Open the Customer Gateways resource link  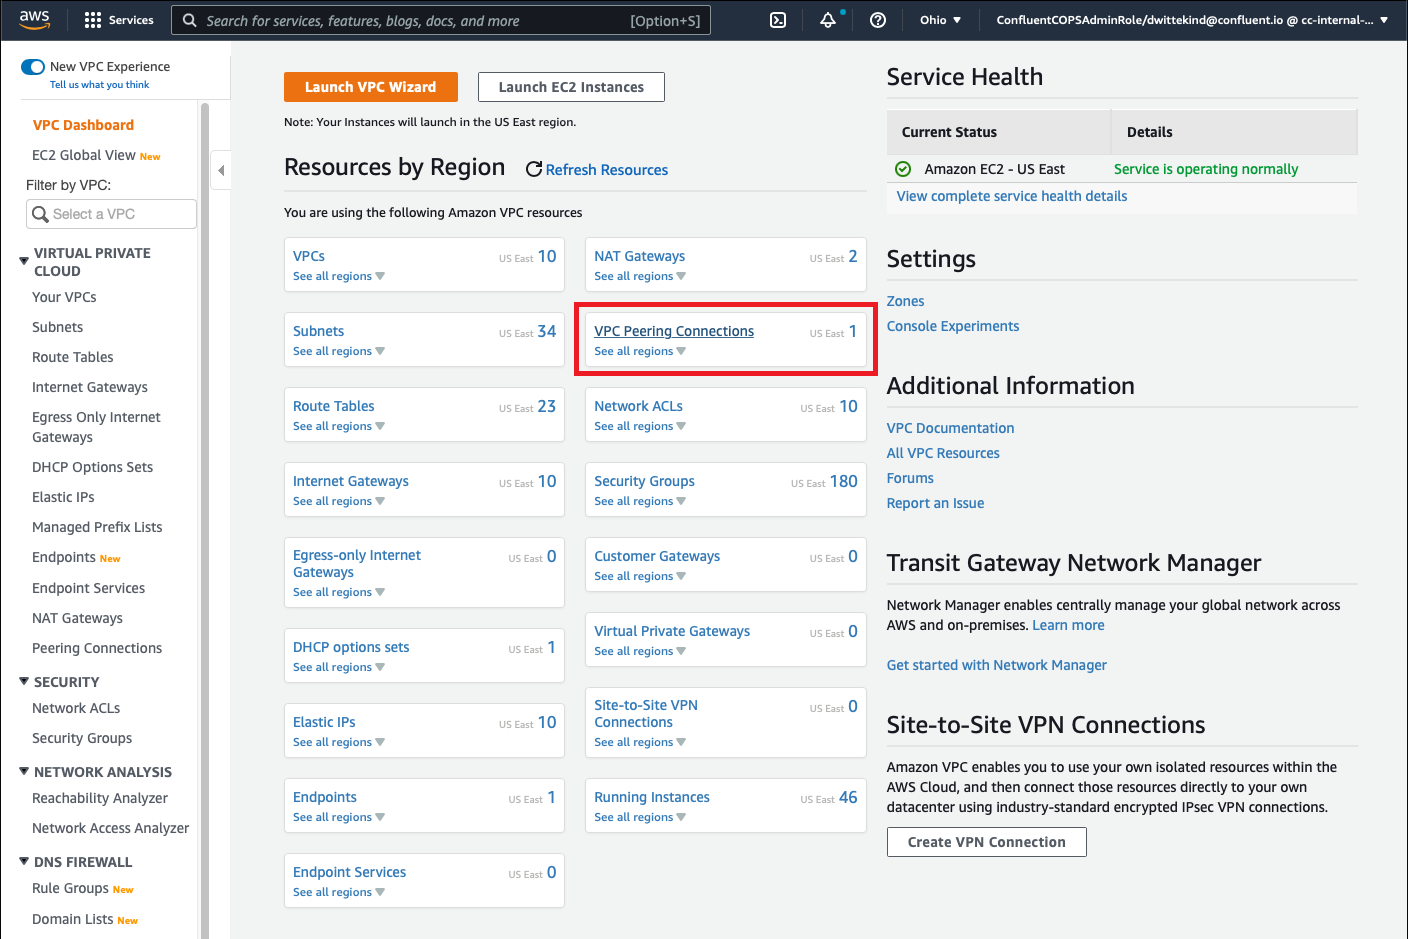click(657, 556)
